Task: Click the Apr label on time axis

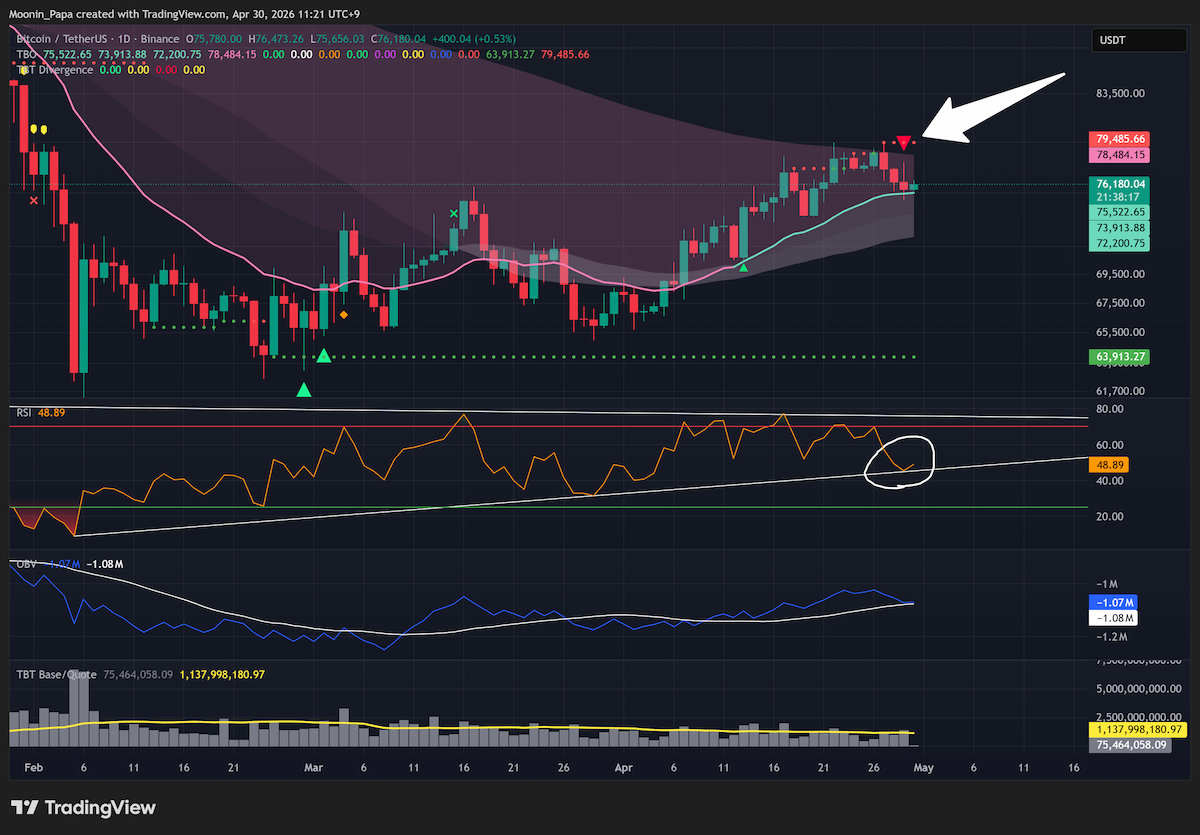Action: click(624, 767)
